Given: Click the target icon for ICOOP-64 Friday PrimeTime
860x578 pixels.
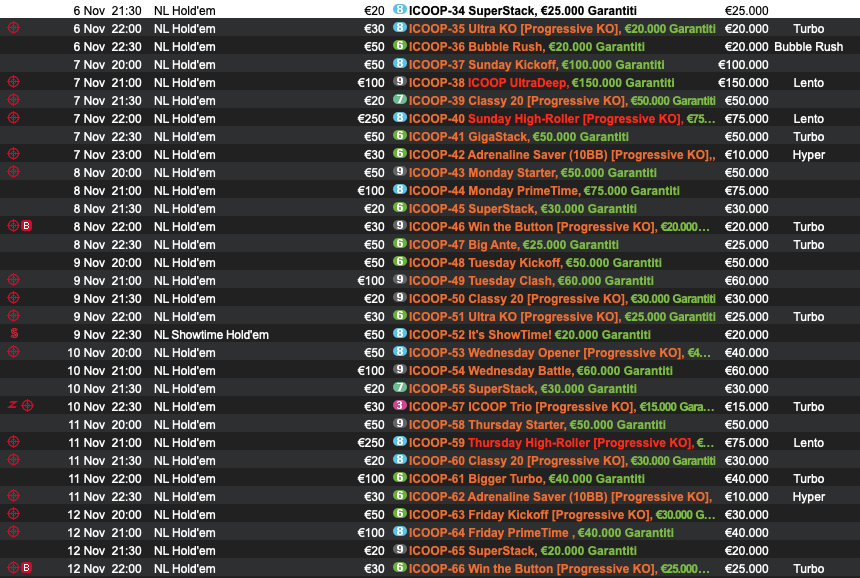Looking at the screenshot, I should click(14, 531).
